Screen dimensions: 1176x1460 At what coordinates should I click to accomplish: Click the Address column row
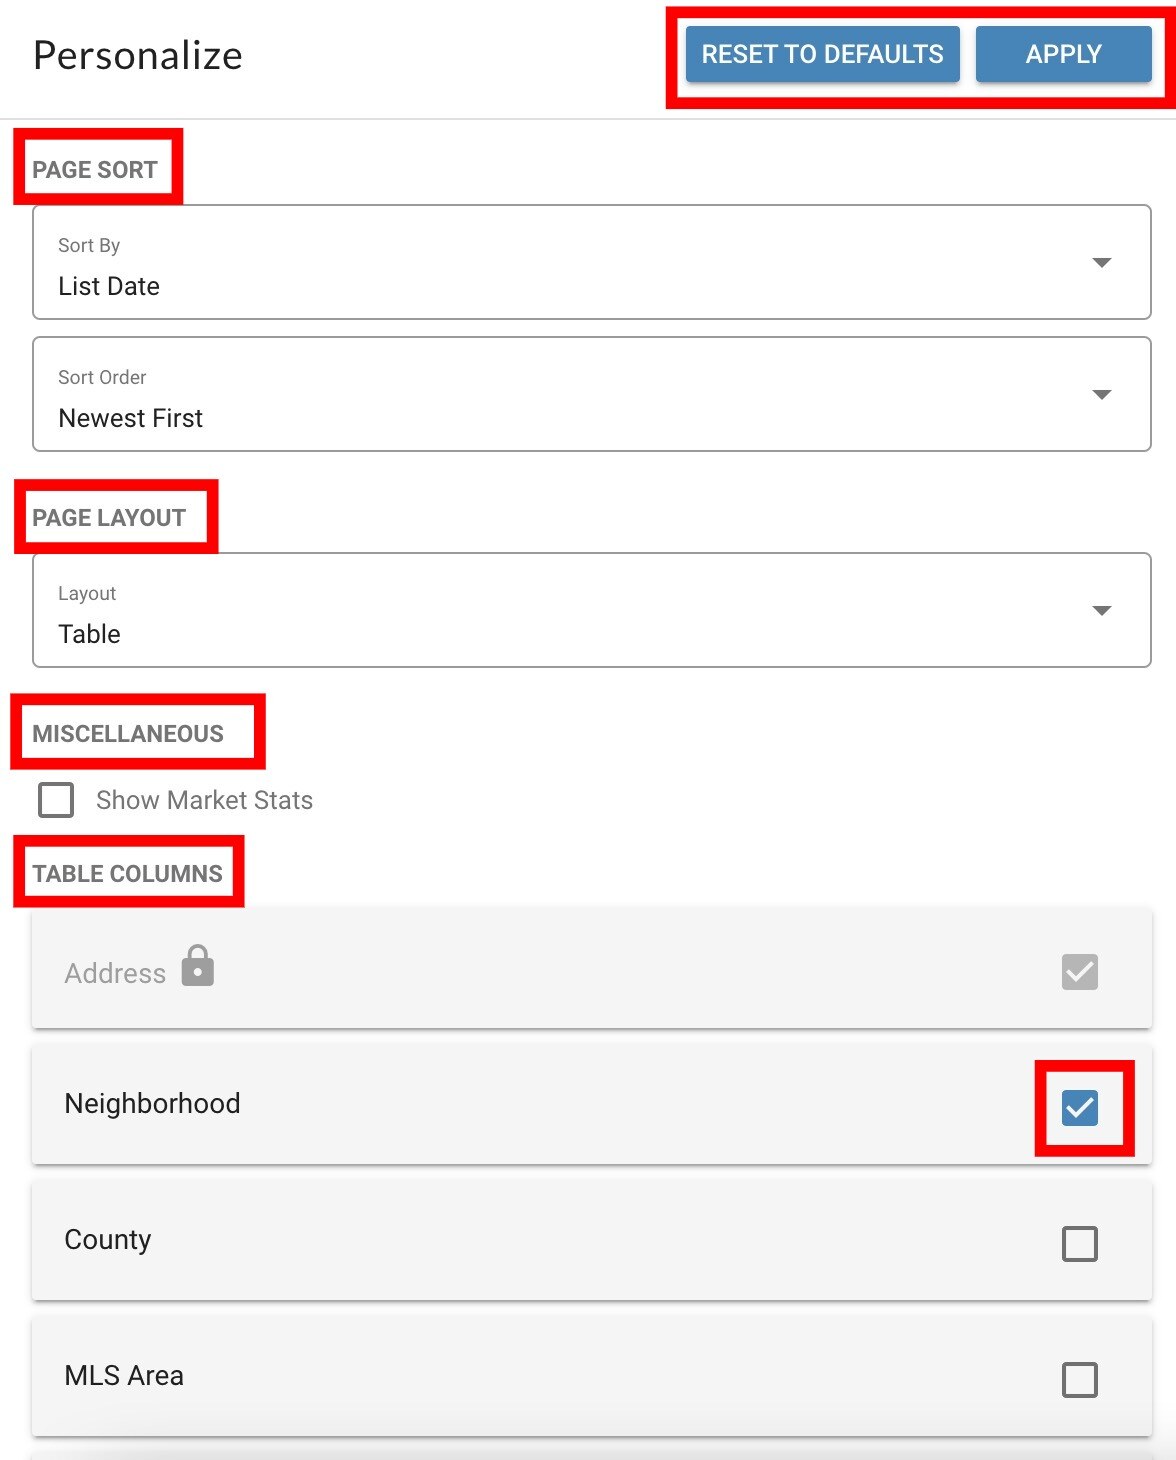[x=592, y=969]
